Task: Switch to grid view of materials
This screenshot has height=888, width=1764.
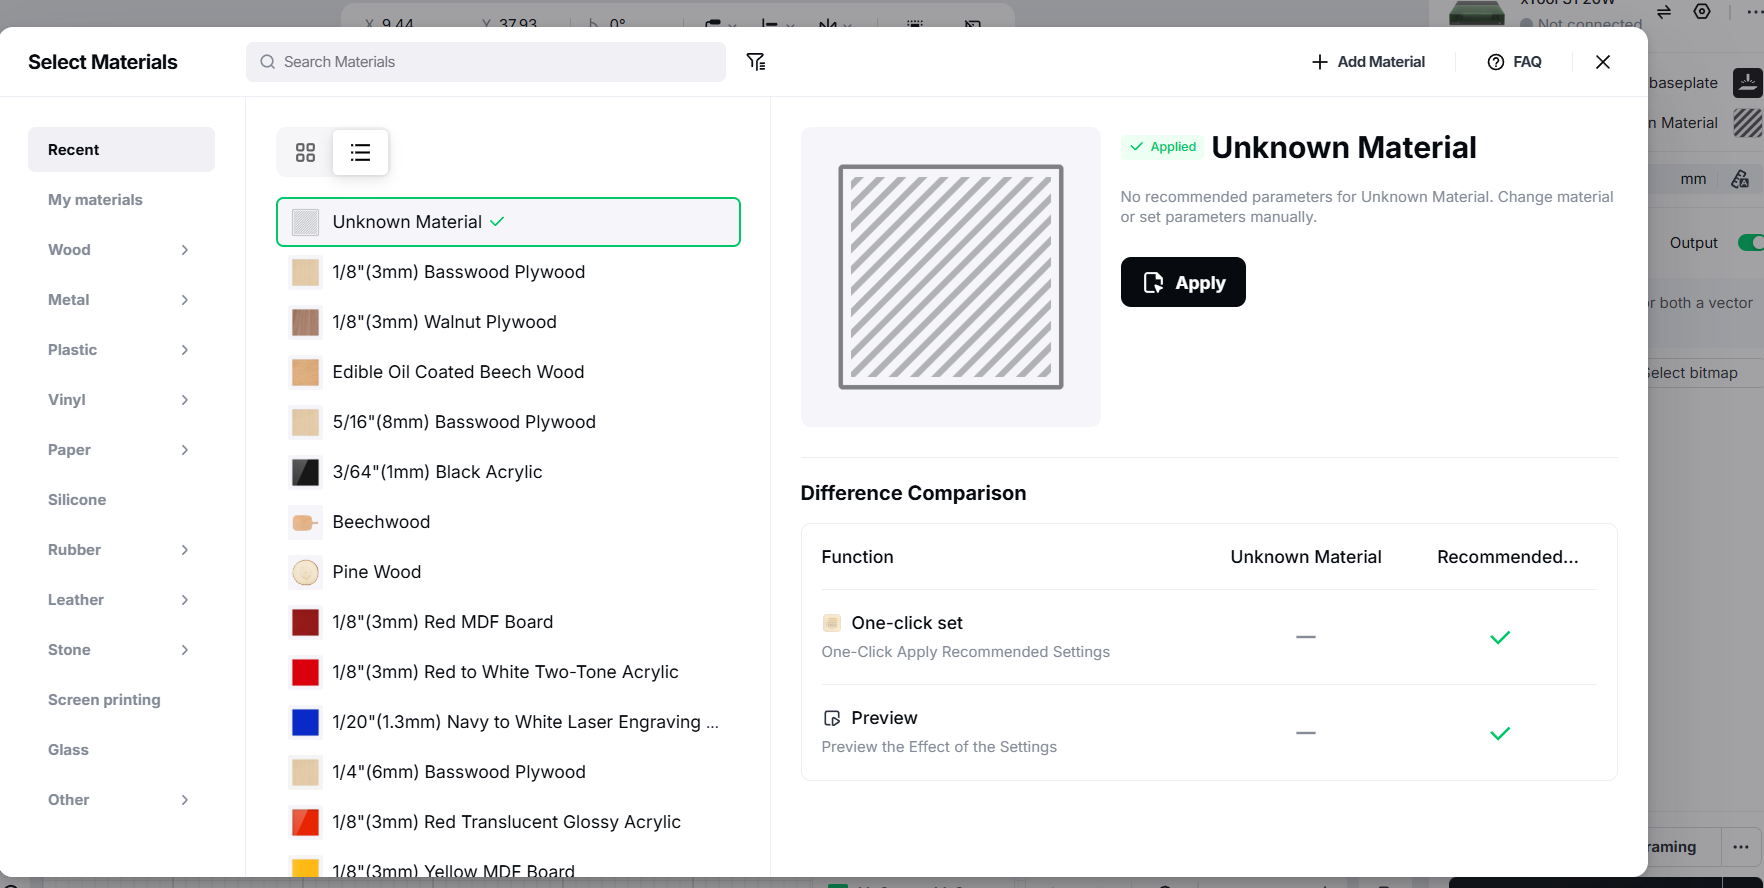Action: (305, 152)
